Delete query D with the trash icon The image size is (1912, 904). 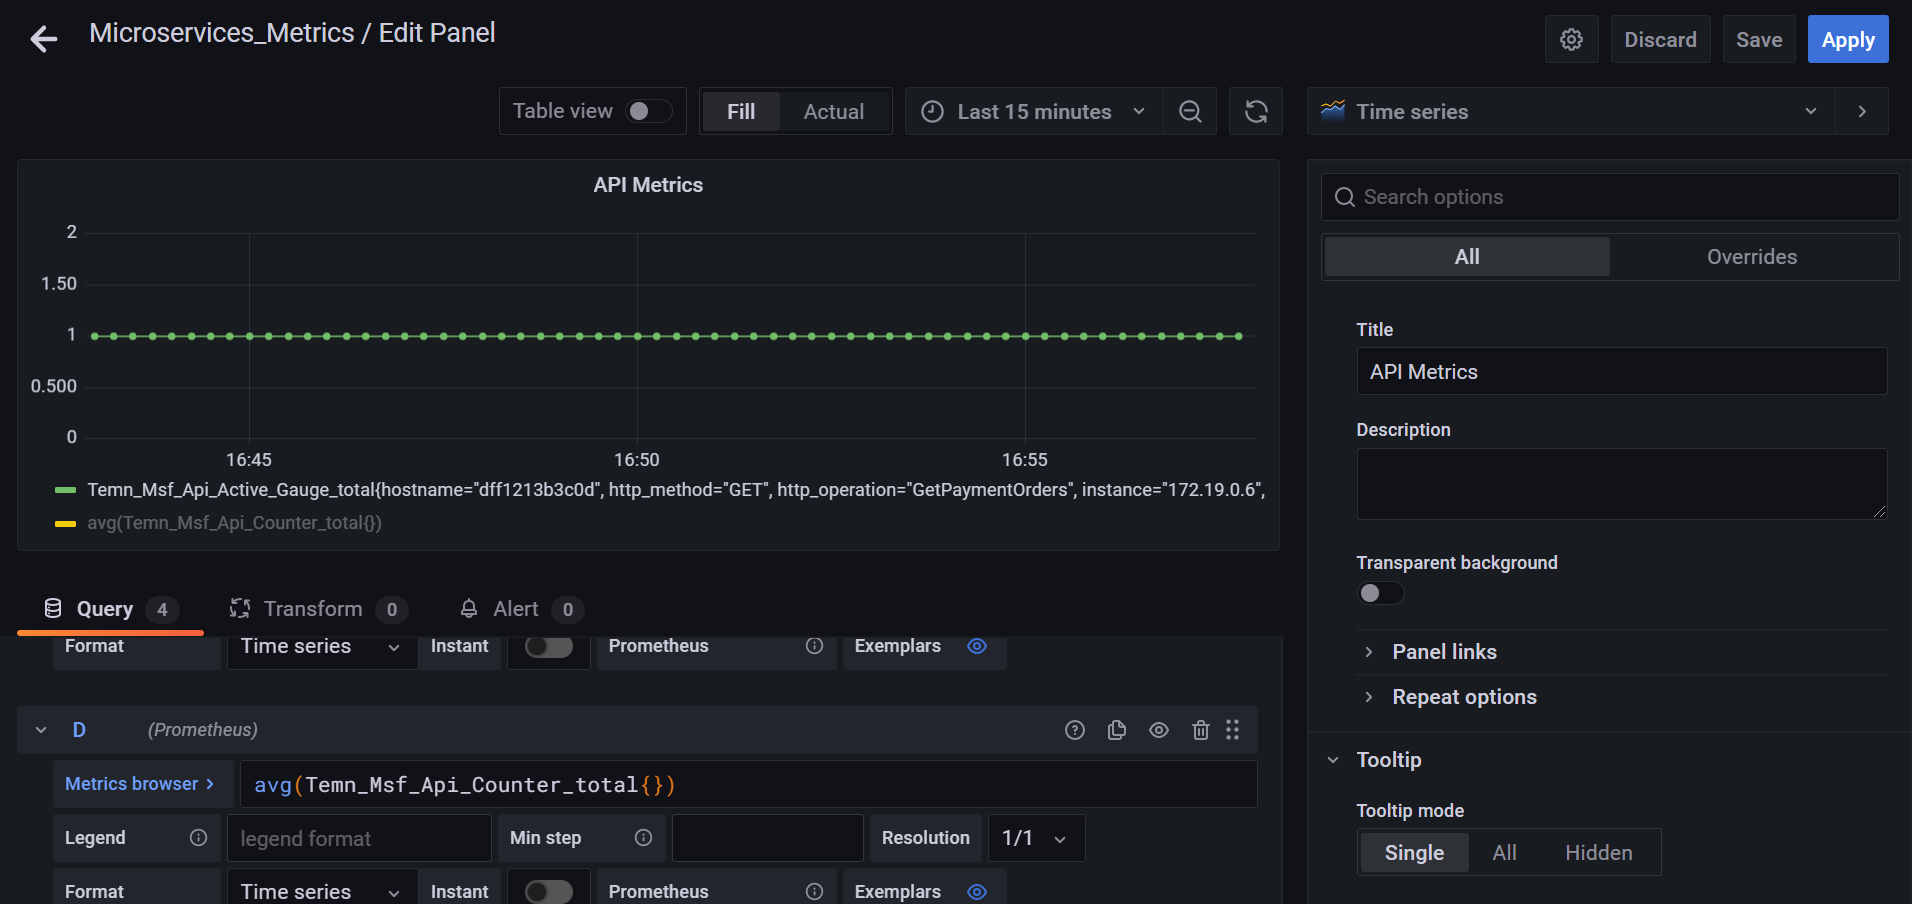coord(1201,730)
